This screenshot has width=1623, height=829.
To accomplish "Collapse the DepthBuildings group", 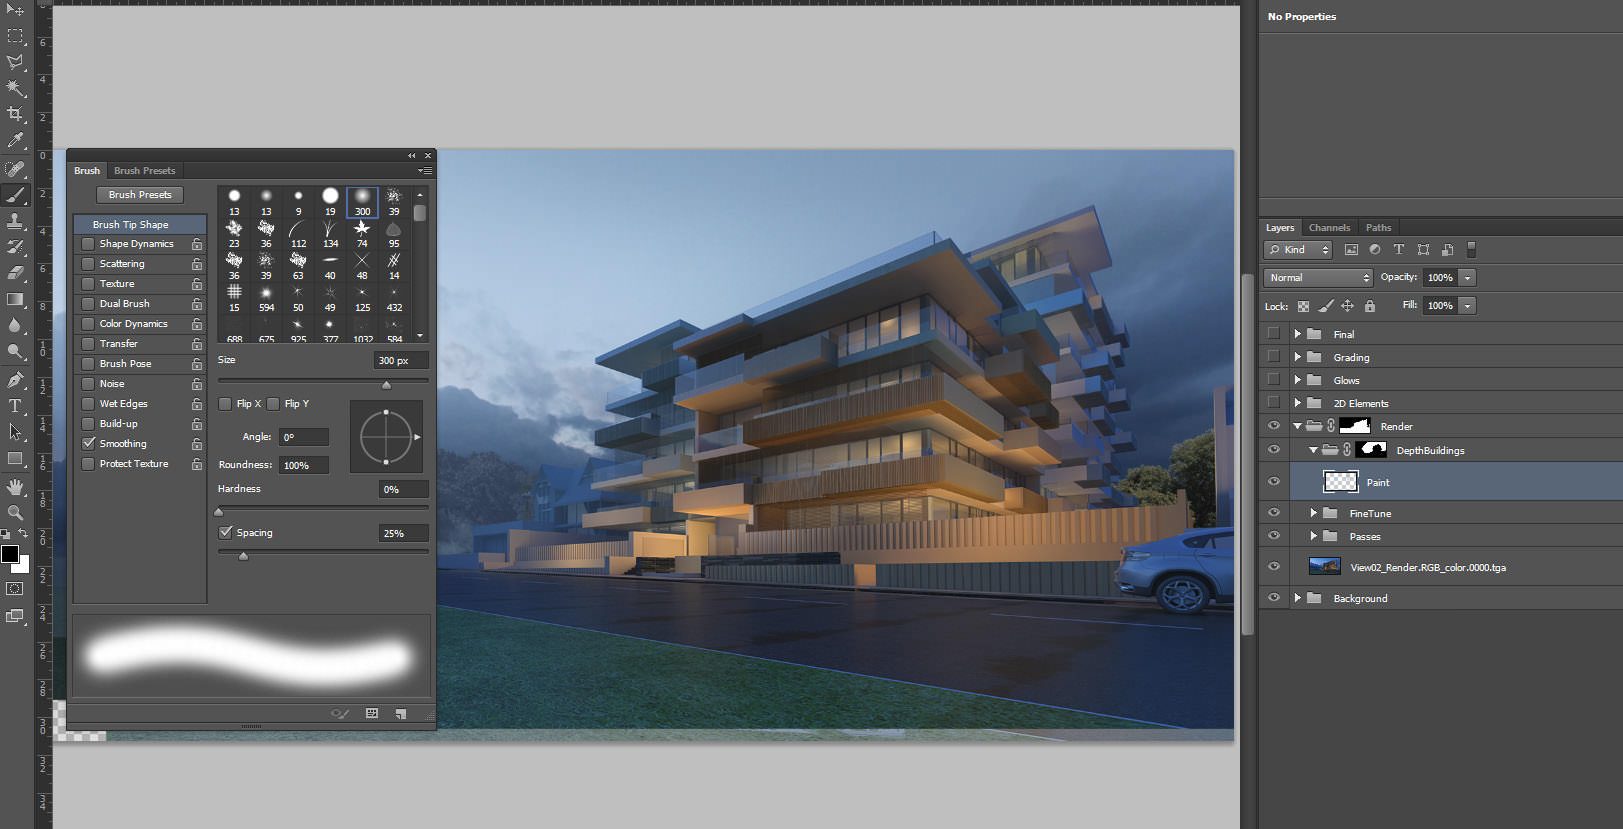I will pyautogui.click(x=1313, y=450).
